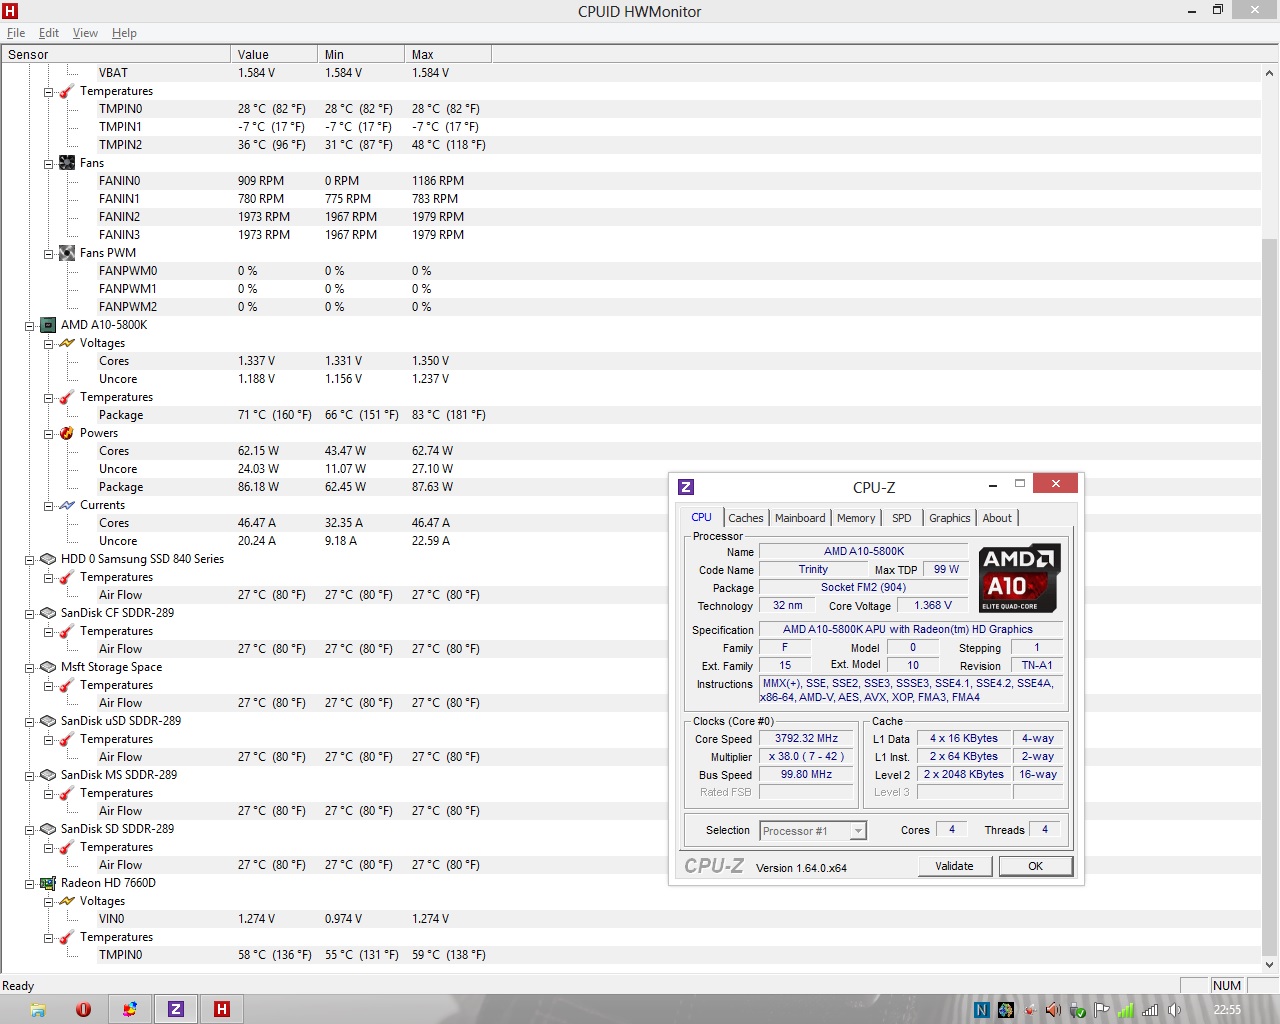Switch to the Graphics tab in CPU-Z
Screen dimensions: 1280x1024
pyautogui.click(x=949, y=518)
